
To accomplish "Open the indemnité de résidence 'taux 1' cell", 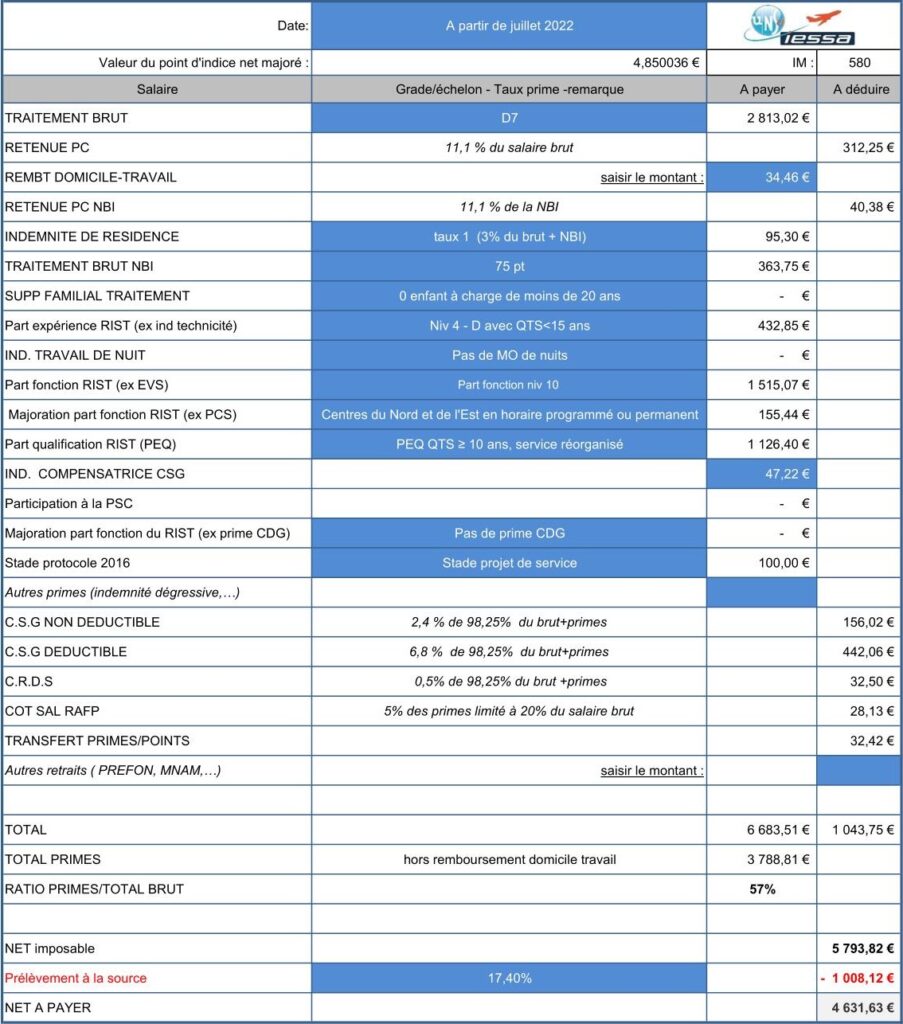I will click(509, 236).
